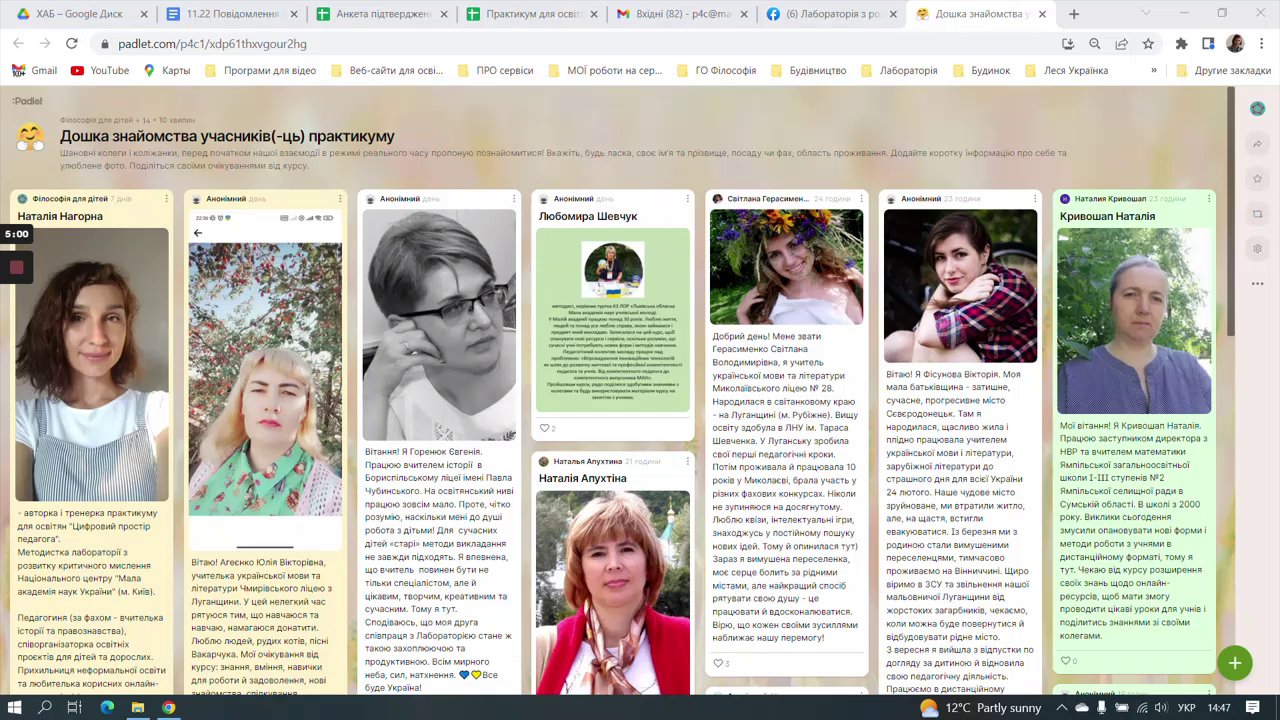
Task: Show hidden bookmarks with double chevron
Action: 1154,71
